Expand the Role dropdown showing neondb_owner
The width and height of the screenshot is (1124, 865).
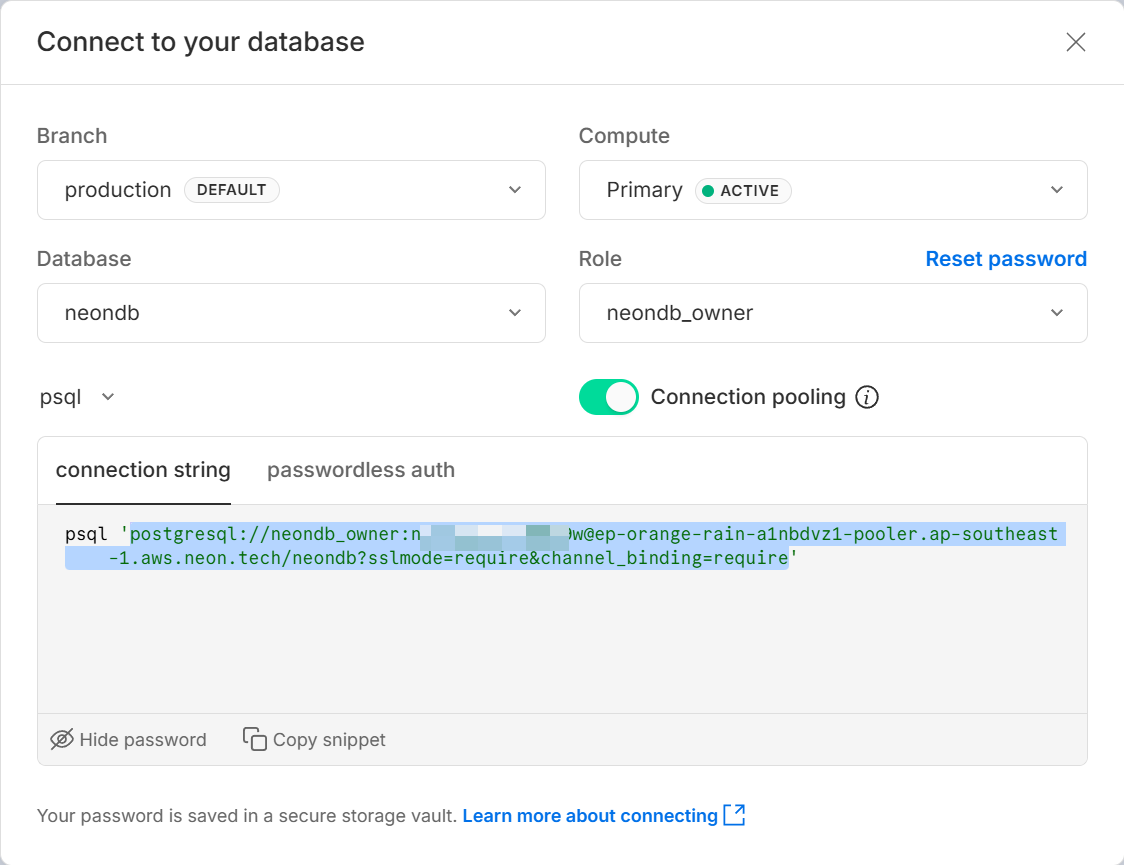[x=832, y=313]
